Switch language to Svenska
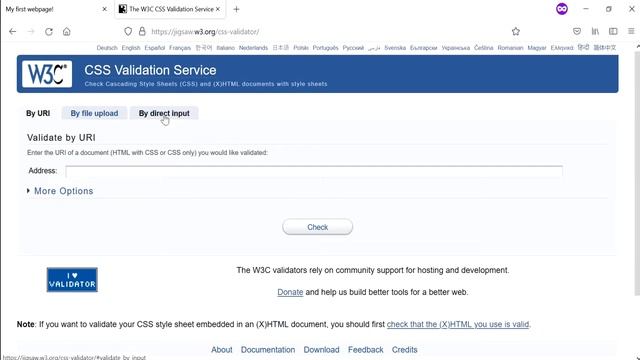The height and width of the screenshot is (360, 640). (x=395, y=48)
